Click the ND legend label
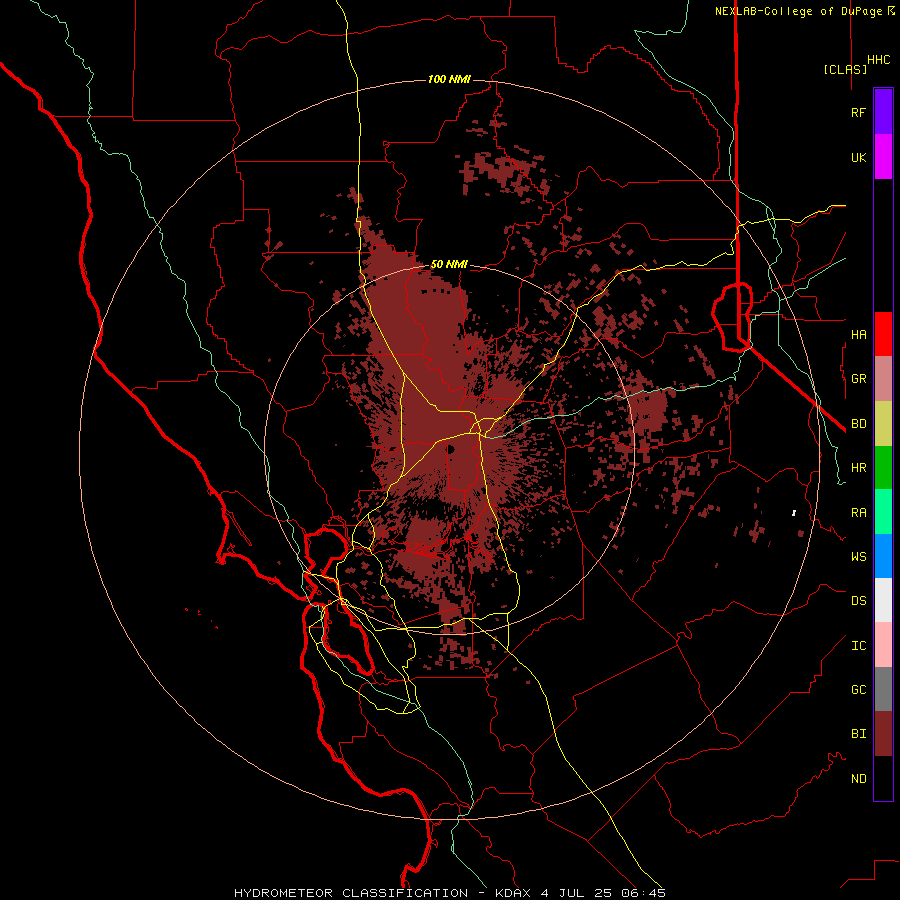900x900 pixels. (858, 778)
